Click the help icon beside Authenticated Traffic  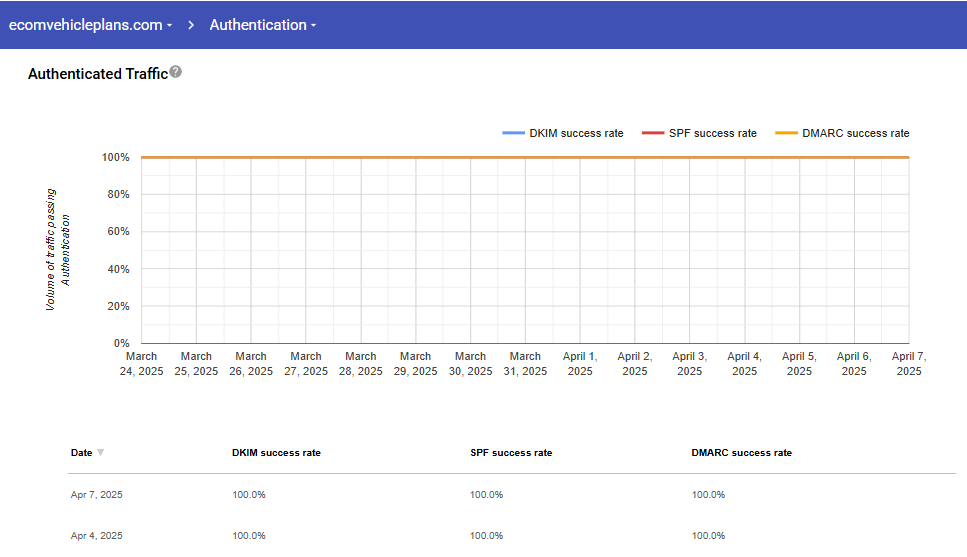pos(176,72)
